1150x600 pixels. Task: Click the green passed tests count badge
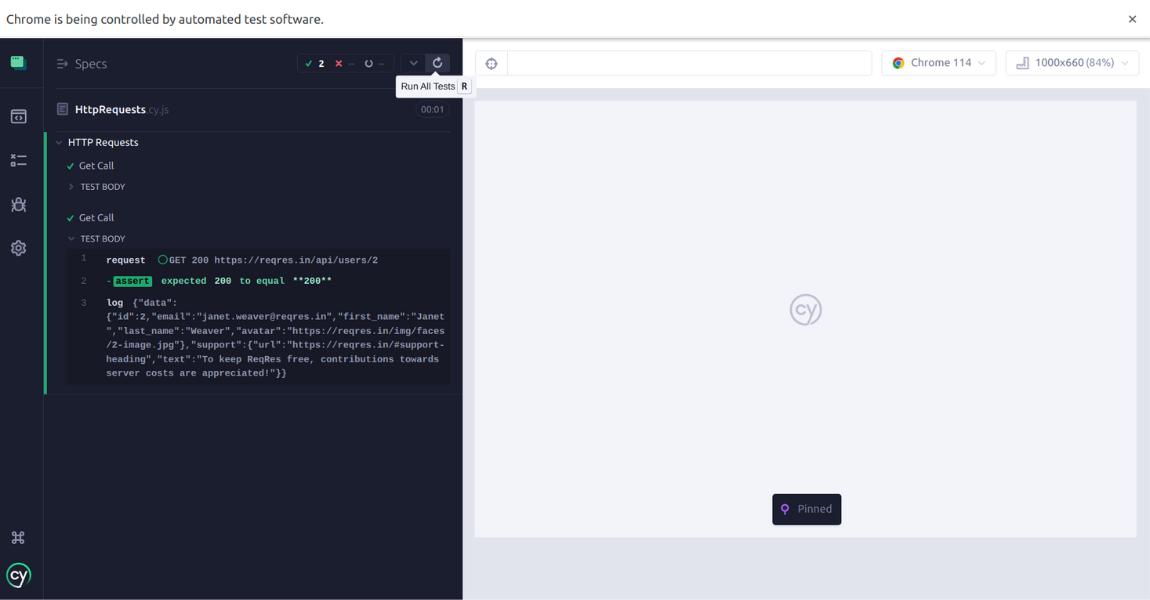pos(314,62)
